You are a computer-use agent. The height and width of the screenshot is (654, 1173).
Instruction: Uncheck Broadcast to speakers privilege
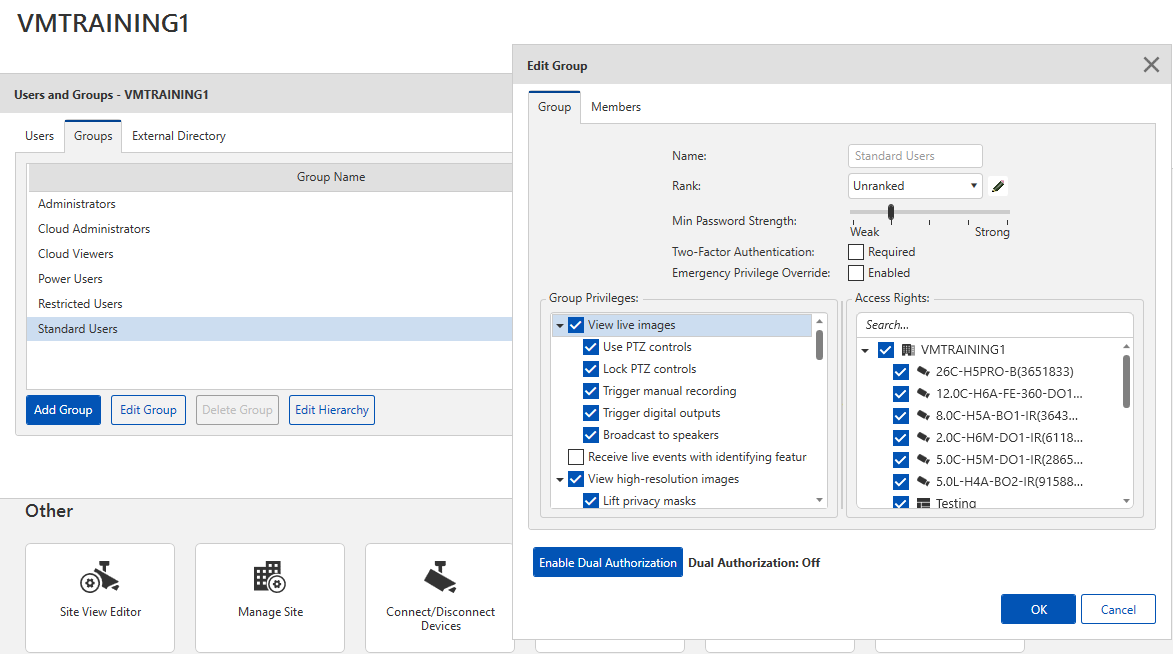[591, 435]
